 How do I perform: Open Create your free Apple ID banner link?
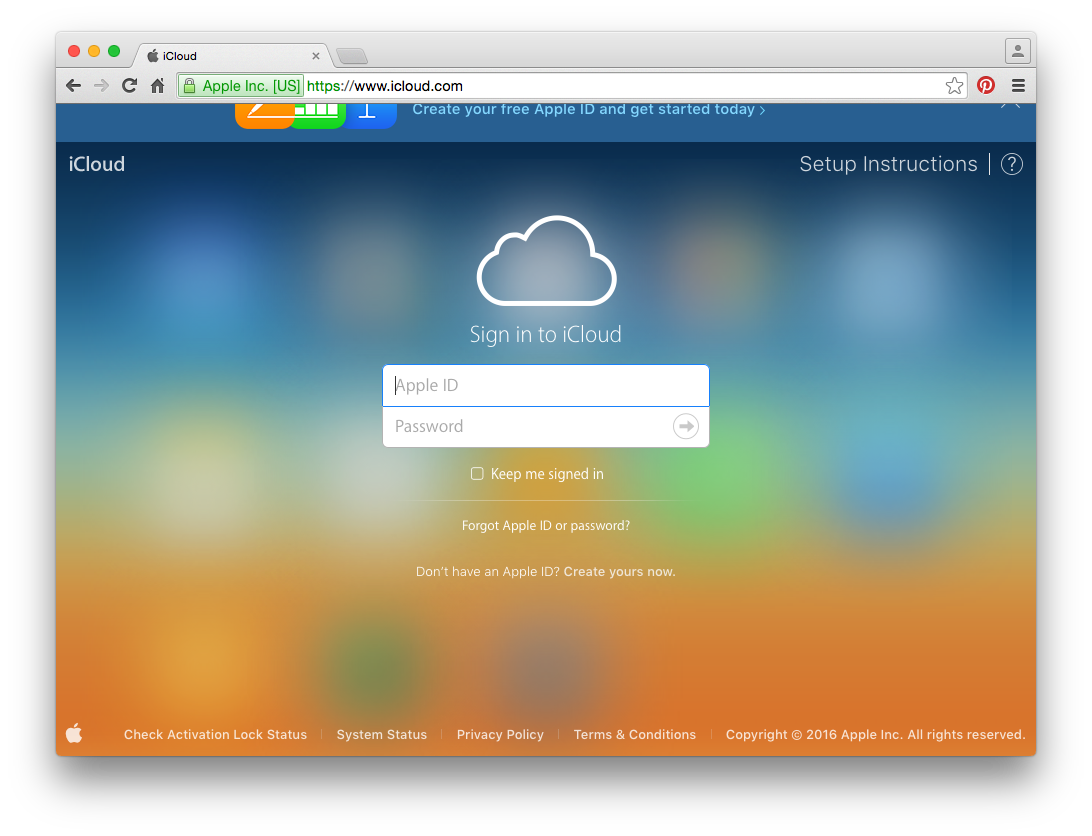click(588, 109)
